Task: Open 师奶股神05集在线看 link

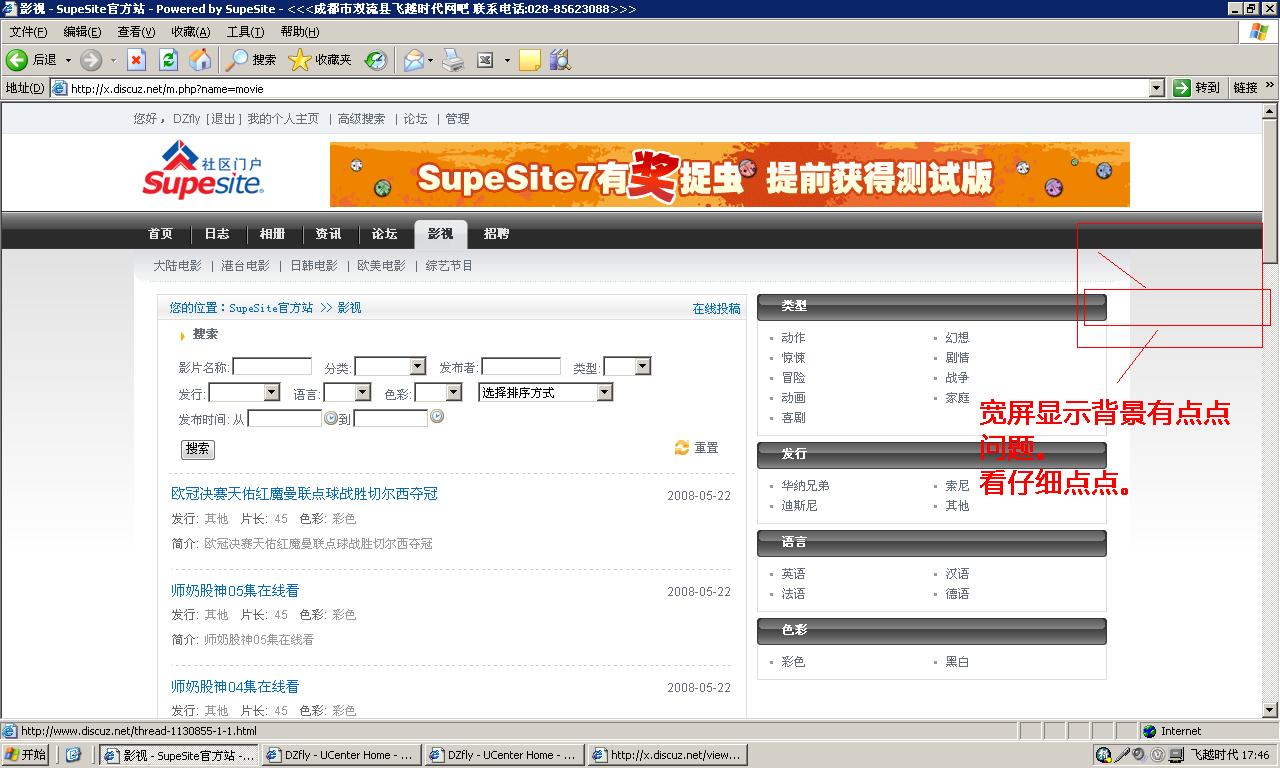Action: (235, 591)
